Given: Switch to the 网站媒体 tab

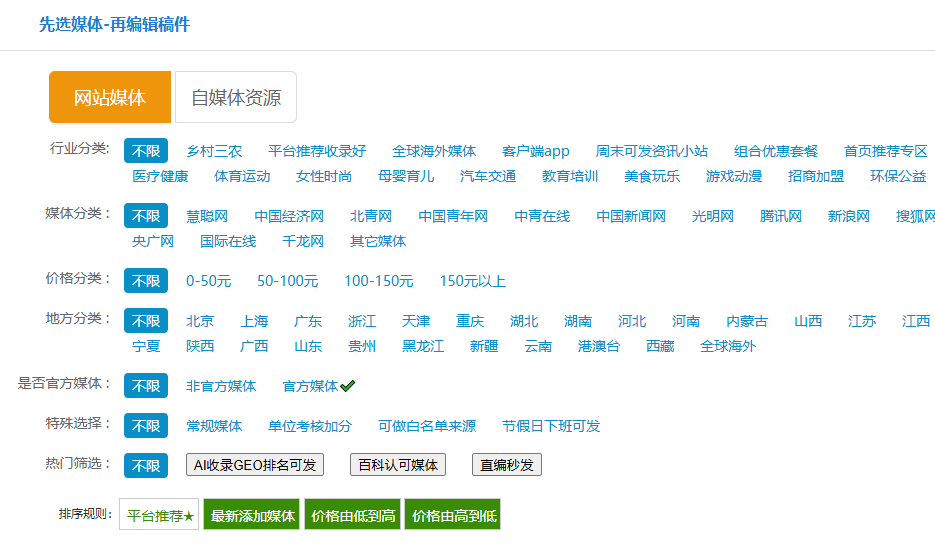Looking at the screenshot, I should pyautogui.click(x=110, y=97).
